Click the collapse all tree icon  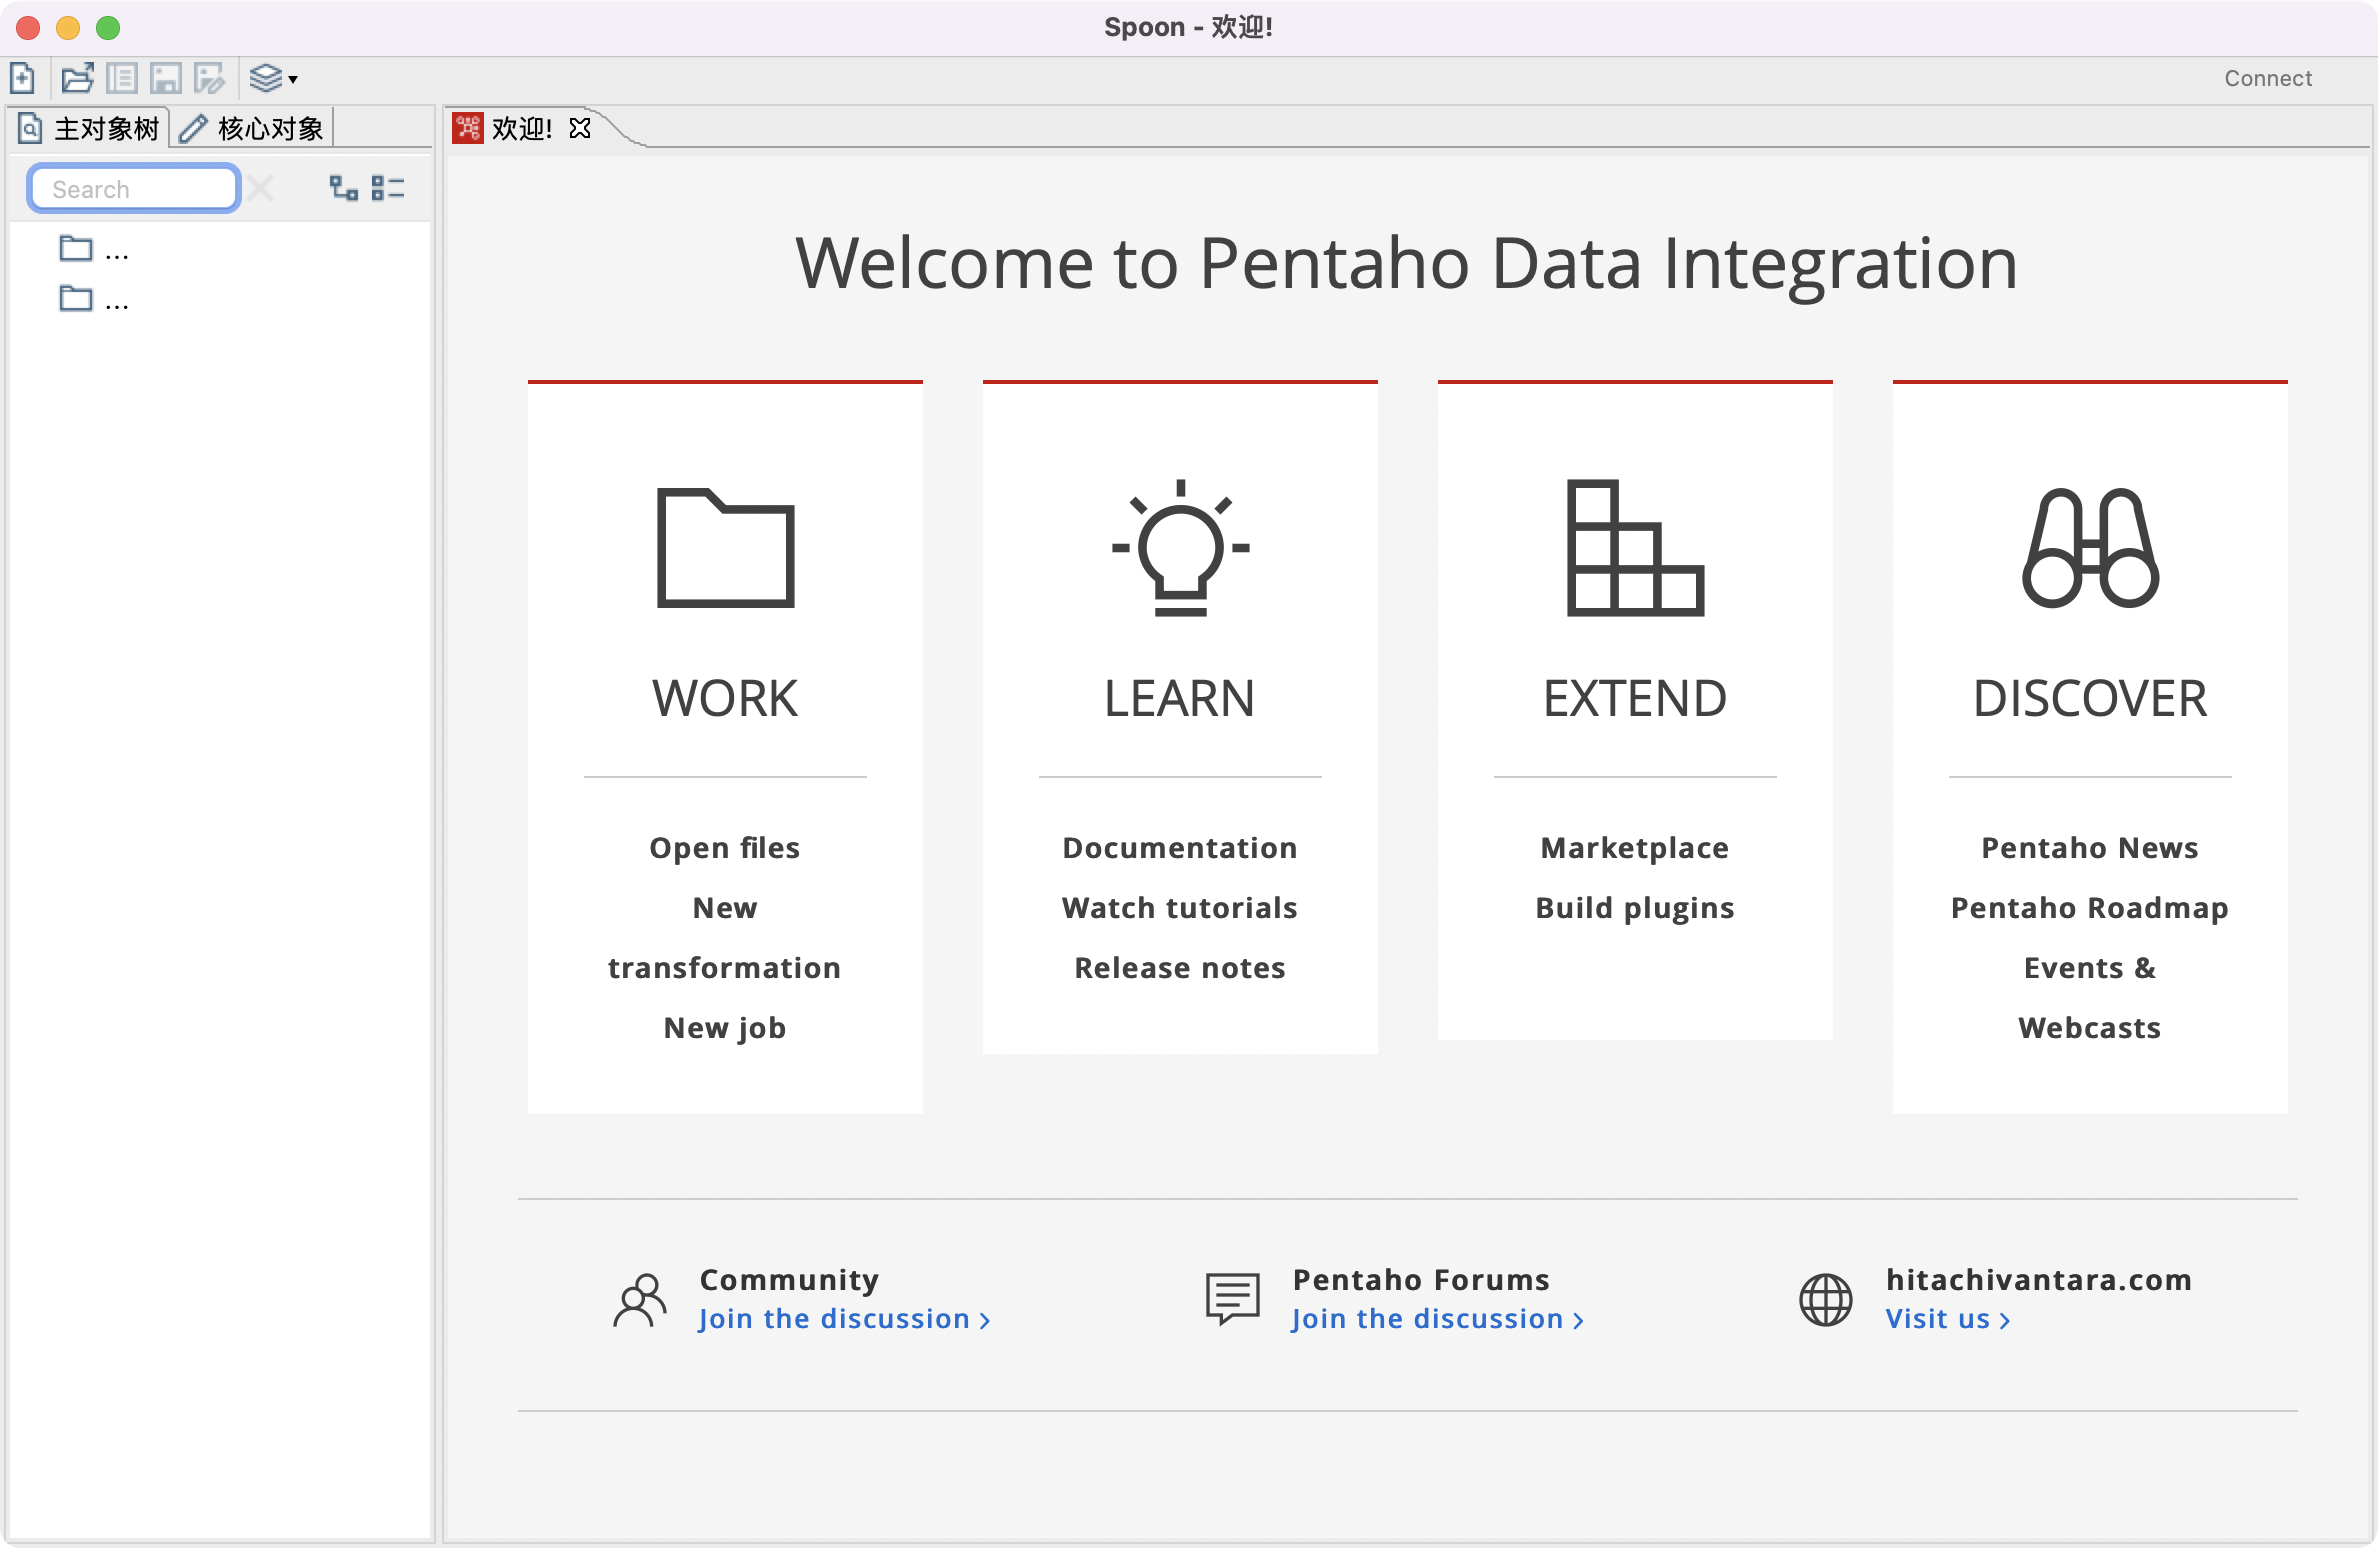pos(388,188)
